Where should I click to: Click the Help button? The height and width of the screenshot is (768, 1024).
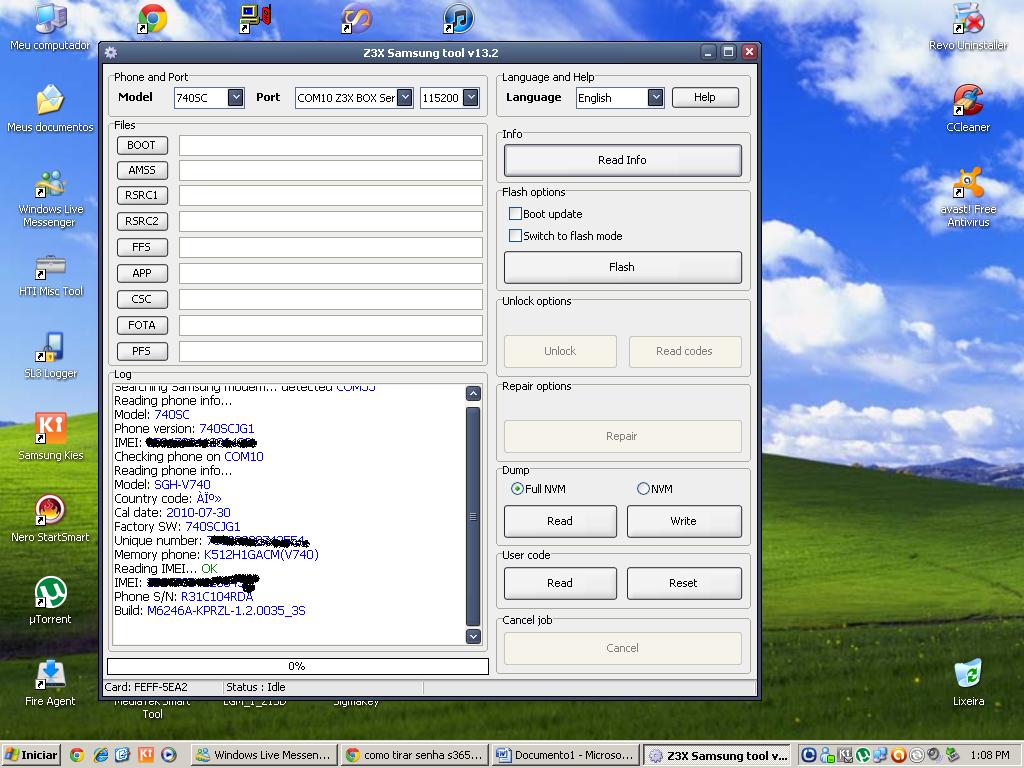tap(705, 97)
